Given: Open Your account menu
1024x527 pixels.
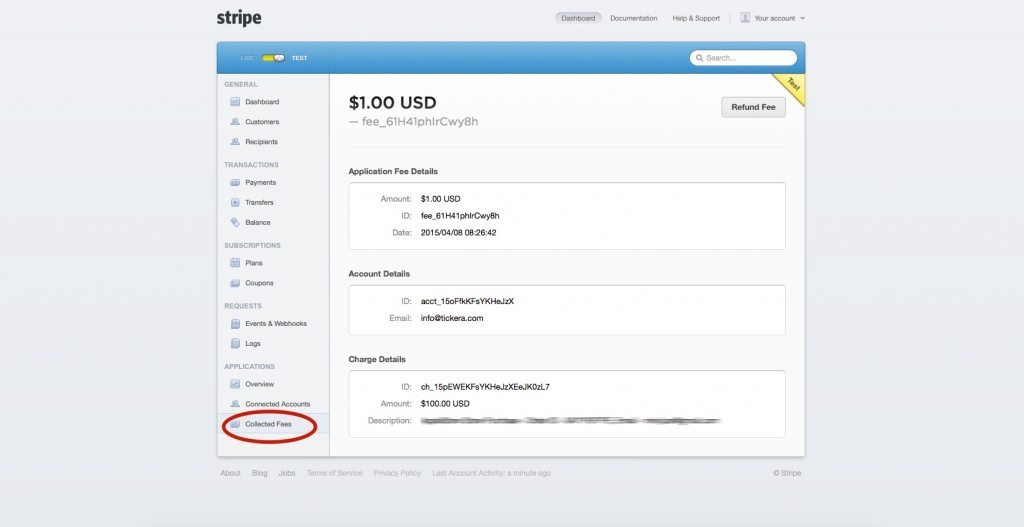Looking at the screenshot, I should coord(773,18).
